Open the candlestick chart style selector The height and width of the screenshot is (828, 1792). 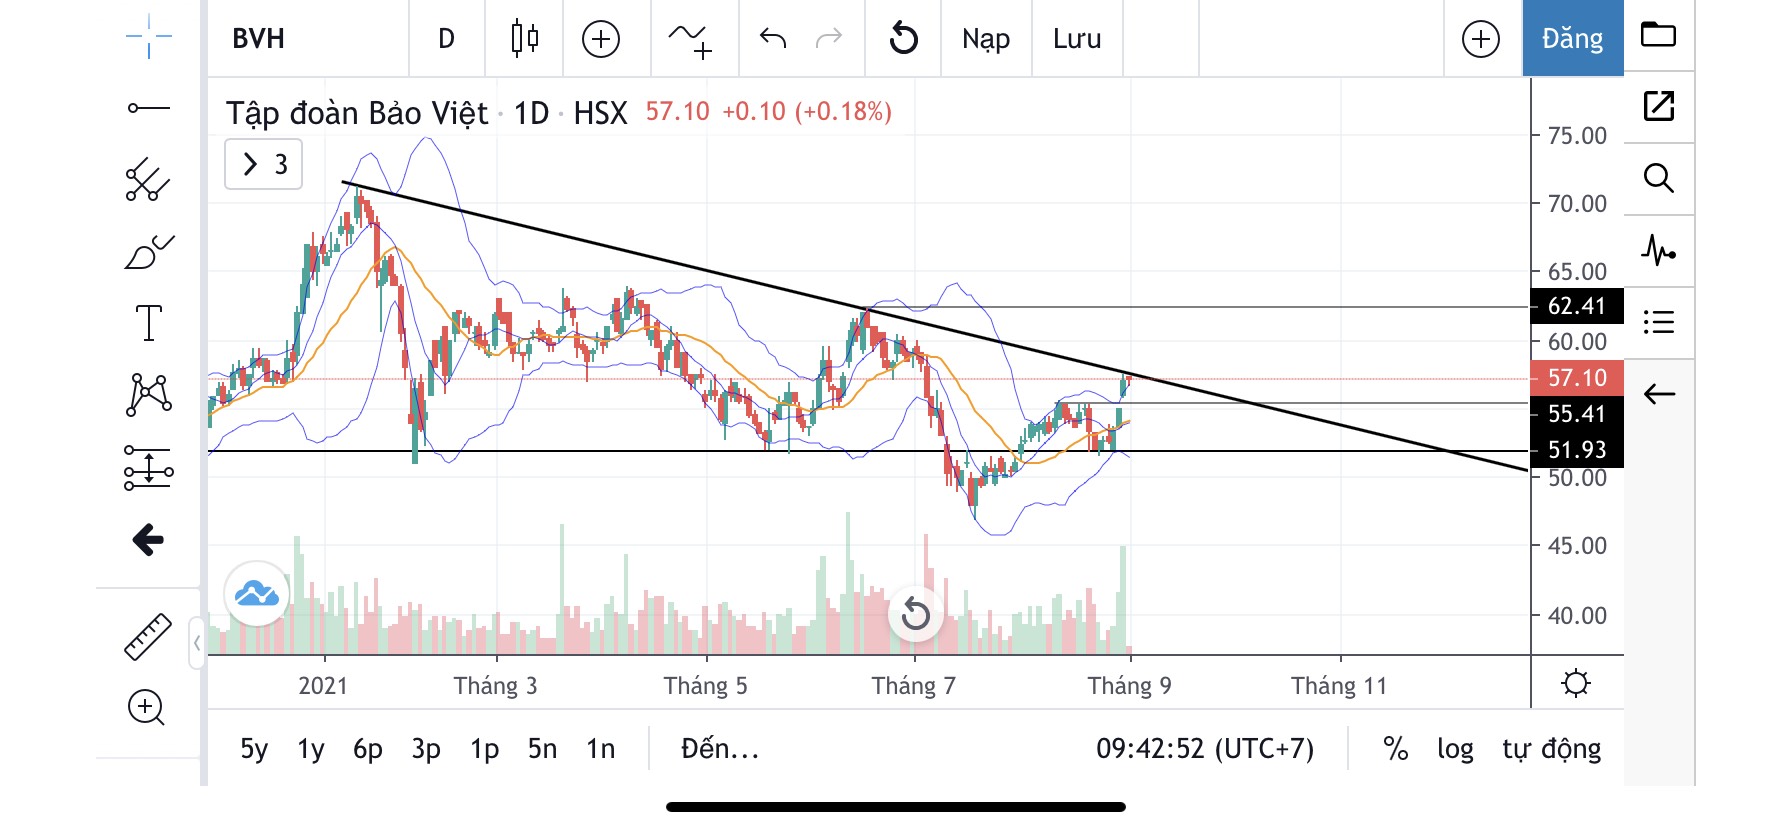[x=524, y=39]
